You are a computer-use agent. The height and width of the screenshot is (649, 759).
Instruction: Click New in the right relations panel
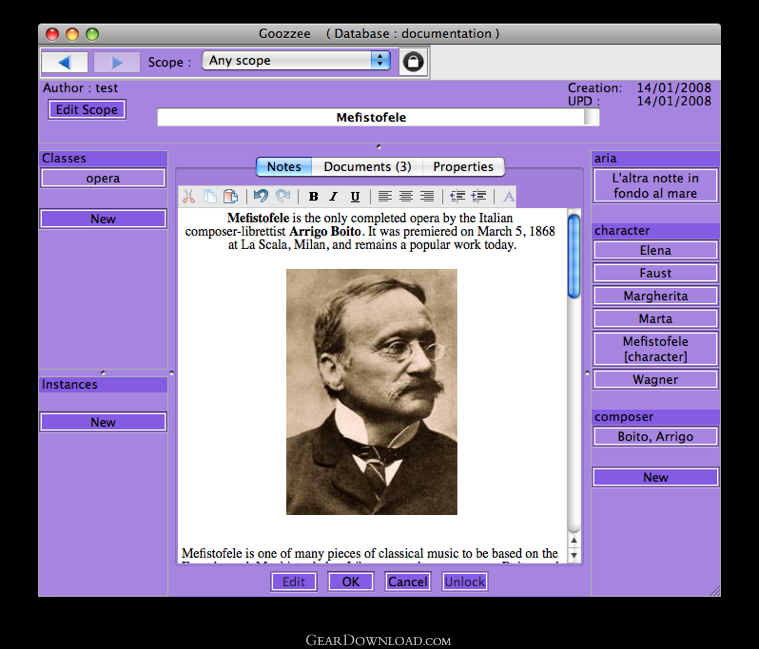pos(655,477)
